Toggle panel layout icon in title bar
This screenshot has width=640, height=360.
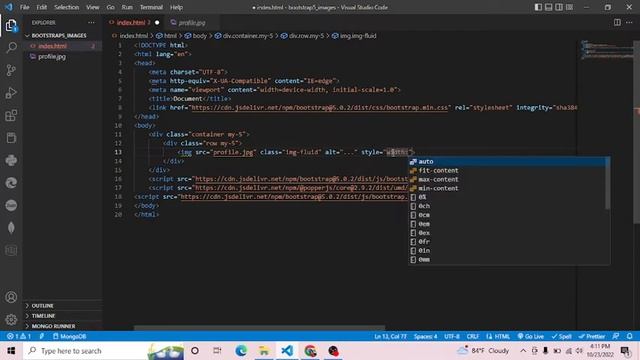[x=549, y=7]
